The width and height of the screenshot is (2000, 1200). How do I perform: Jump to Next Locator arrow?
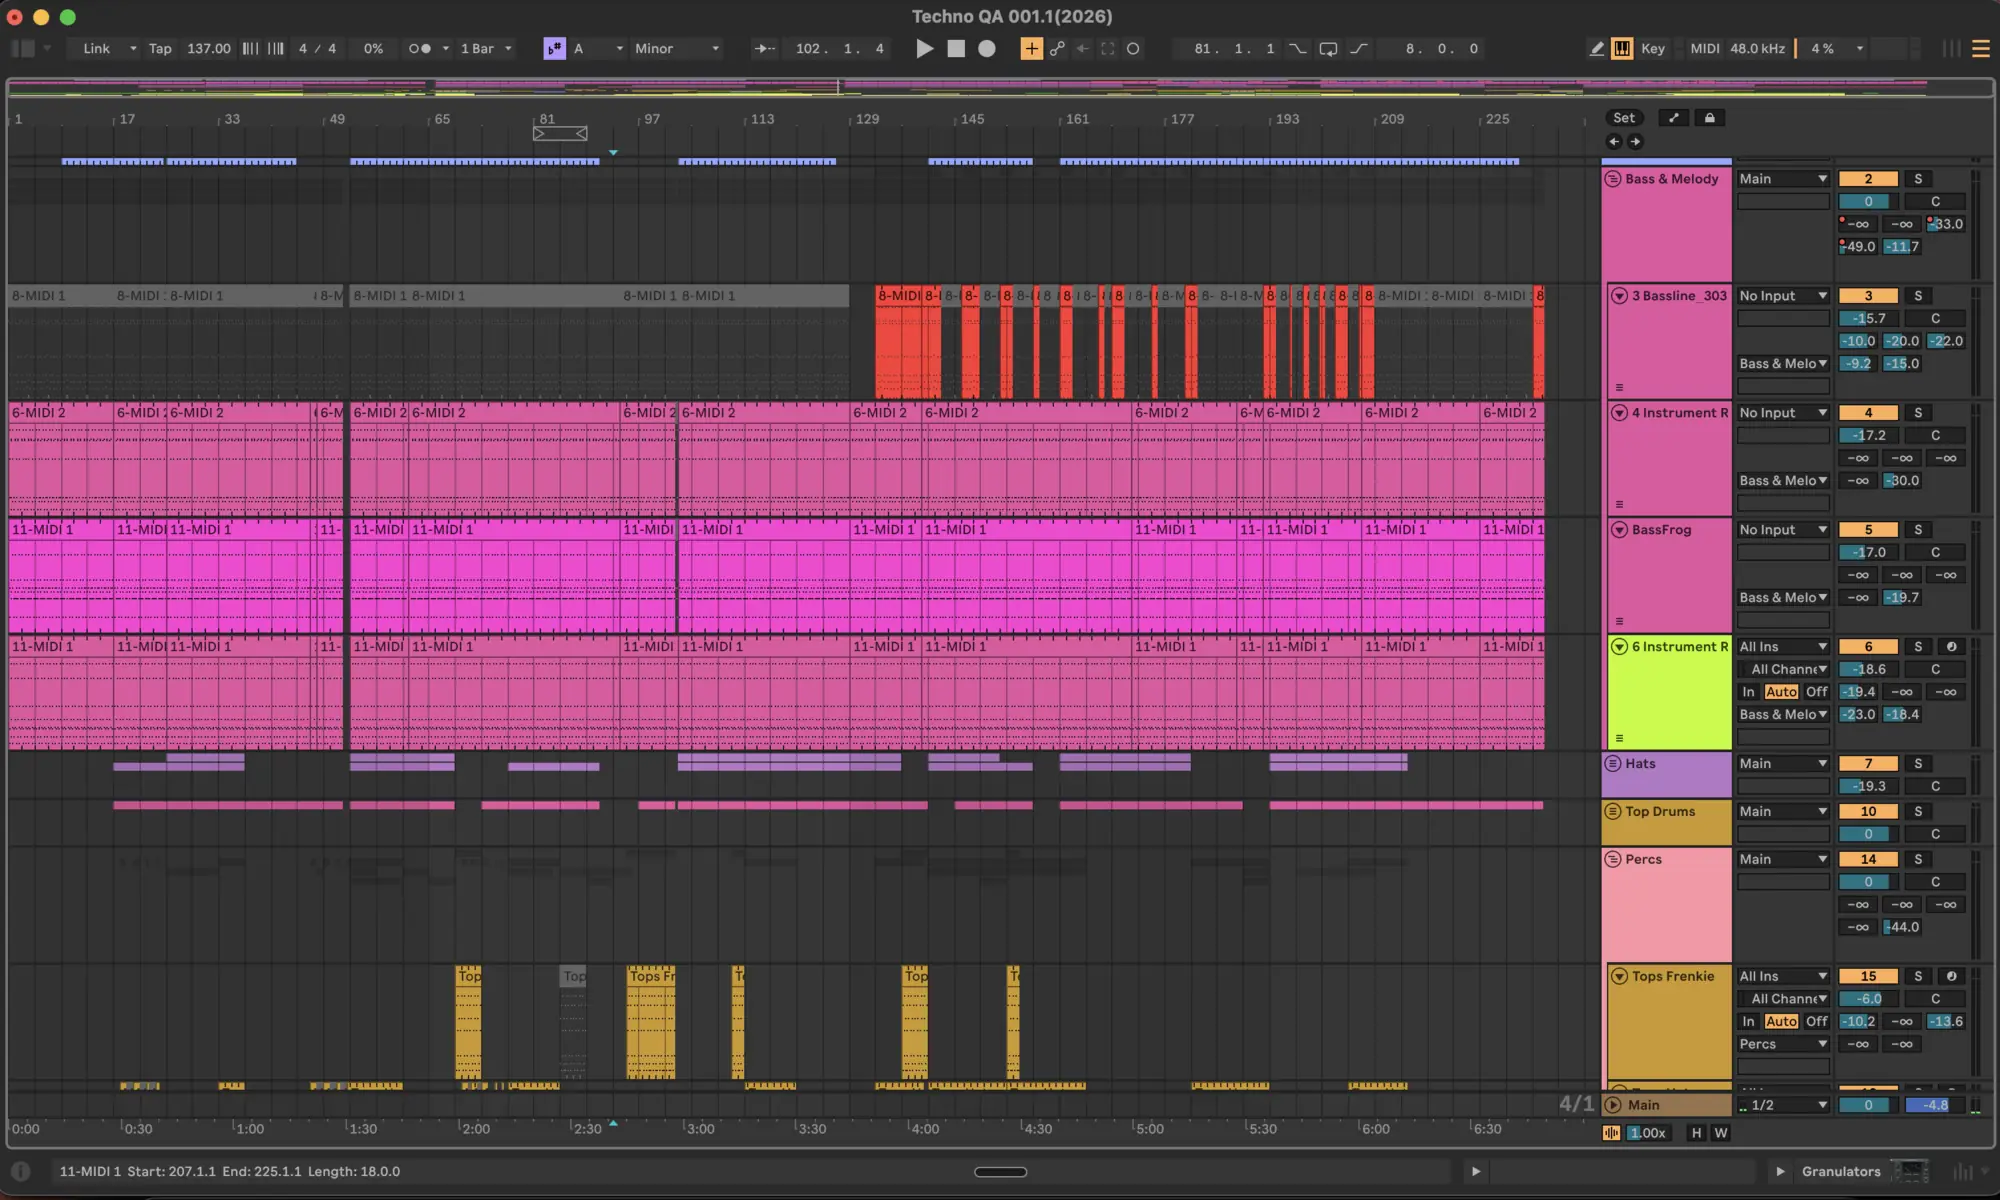coord(1635,141)
